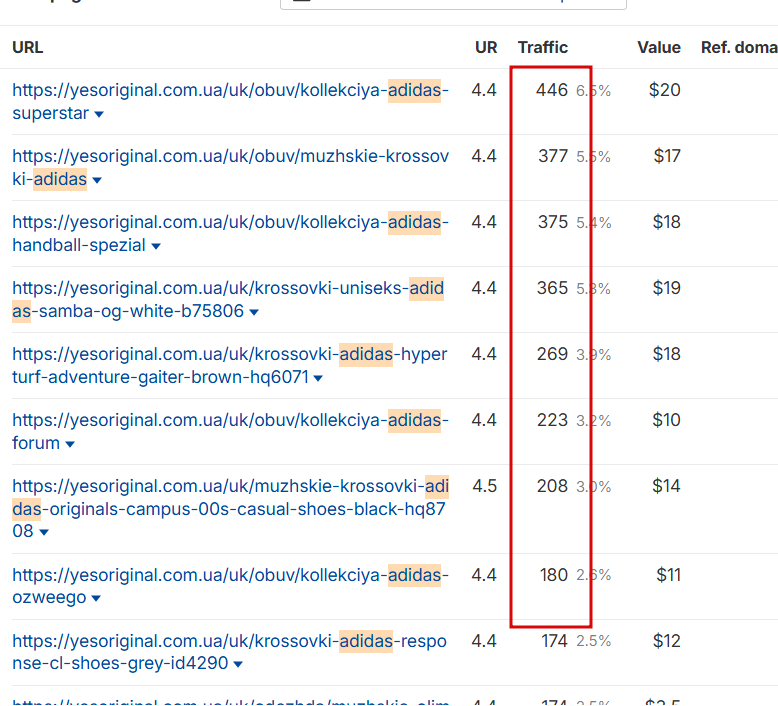
Task: Open the muzhskie-krossovki-adidas URL link
Action: pyautogui.click(x=230, y=167)
